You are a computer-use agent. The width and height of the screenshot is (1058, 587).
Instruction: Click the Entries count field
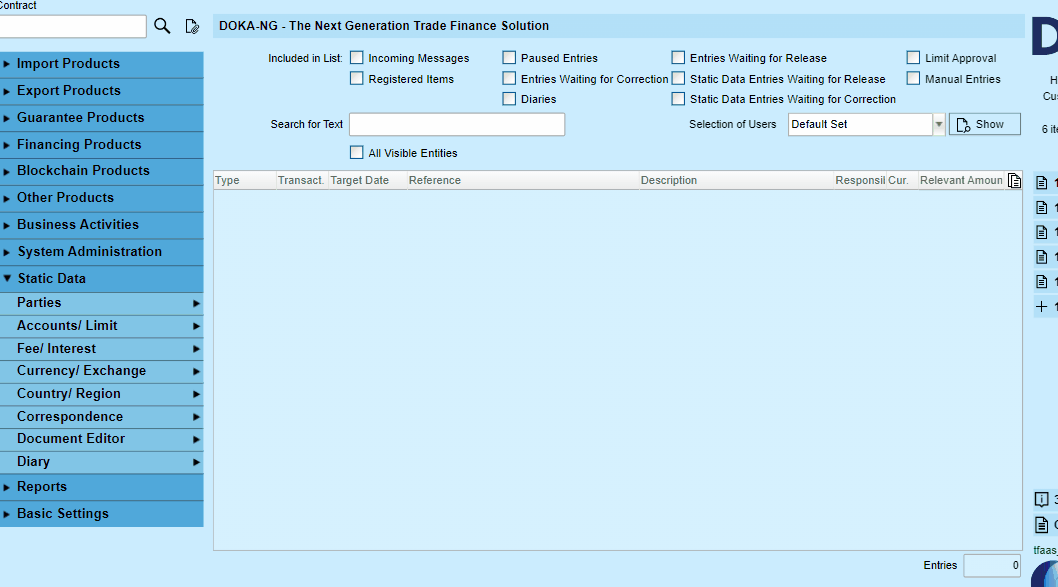point(992,565)
